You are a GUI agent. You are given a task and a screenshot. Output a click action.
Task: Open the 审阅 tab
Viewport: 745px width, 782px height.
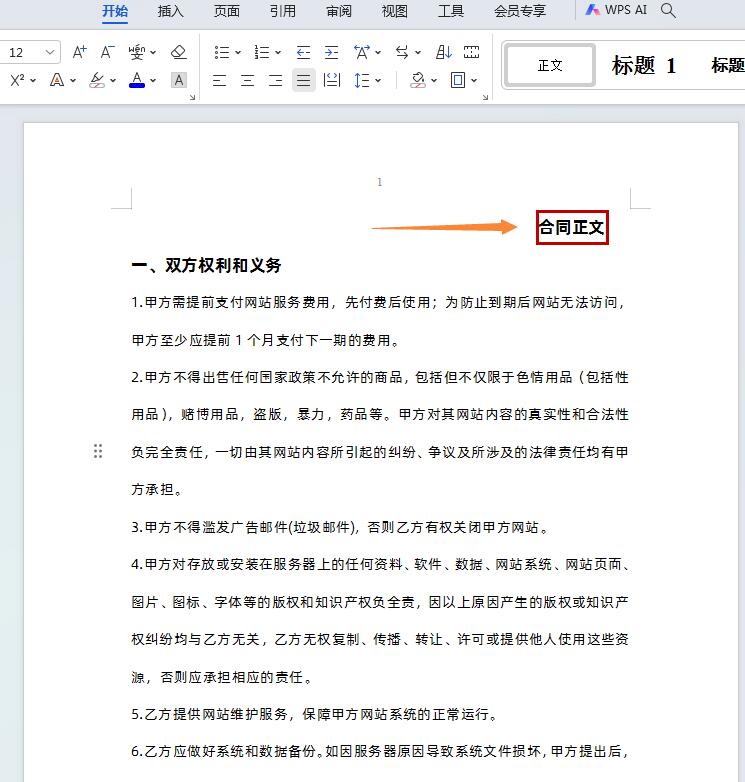[339, 11]
